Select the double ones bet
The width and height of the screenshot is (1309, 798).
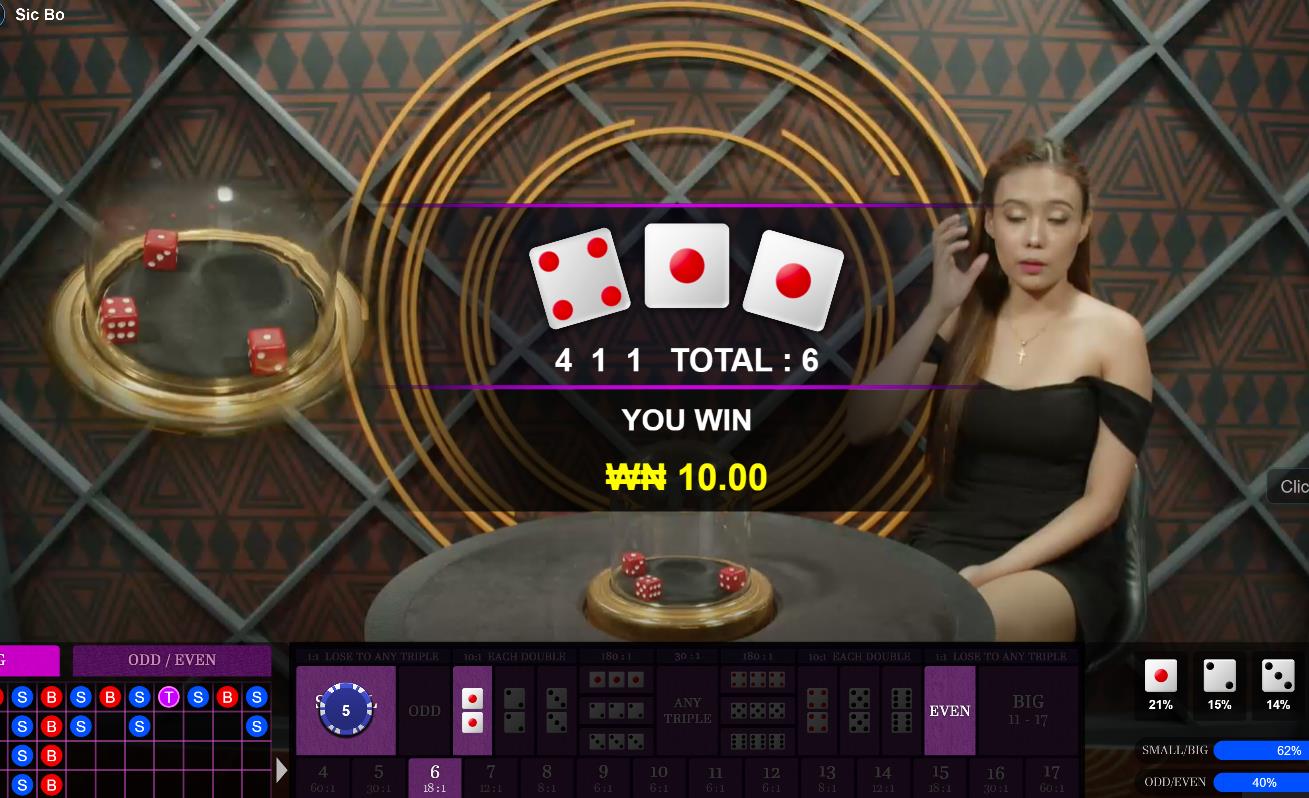472,710
